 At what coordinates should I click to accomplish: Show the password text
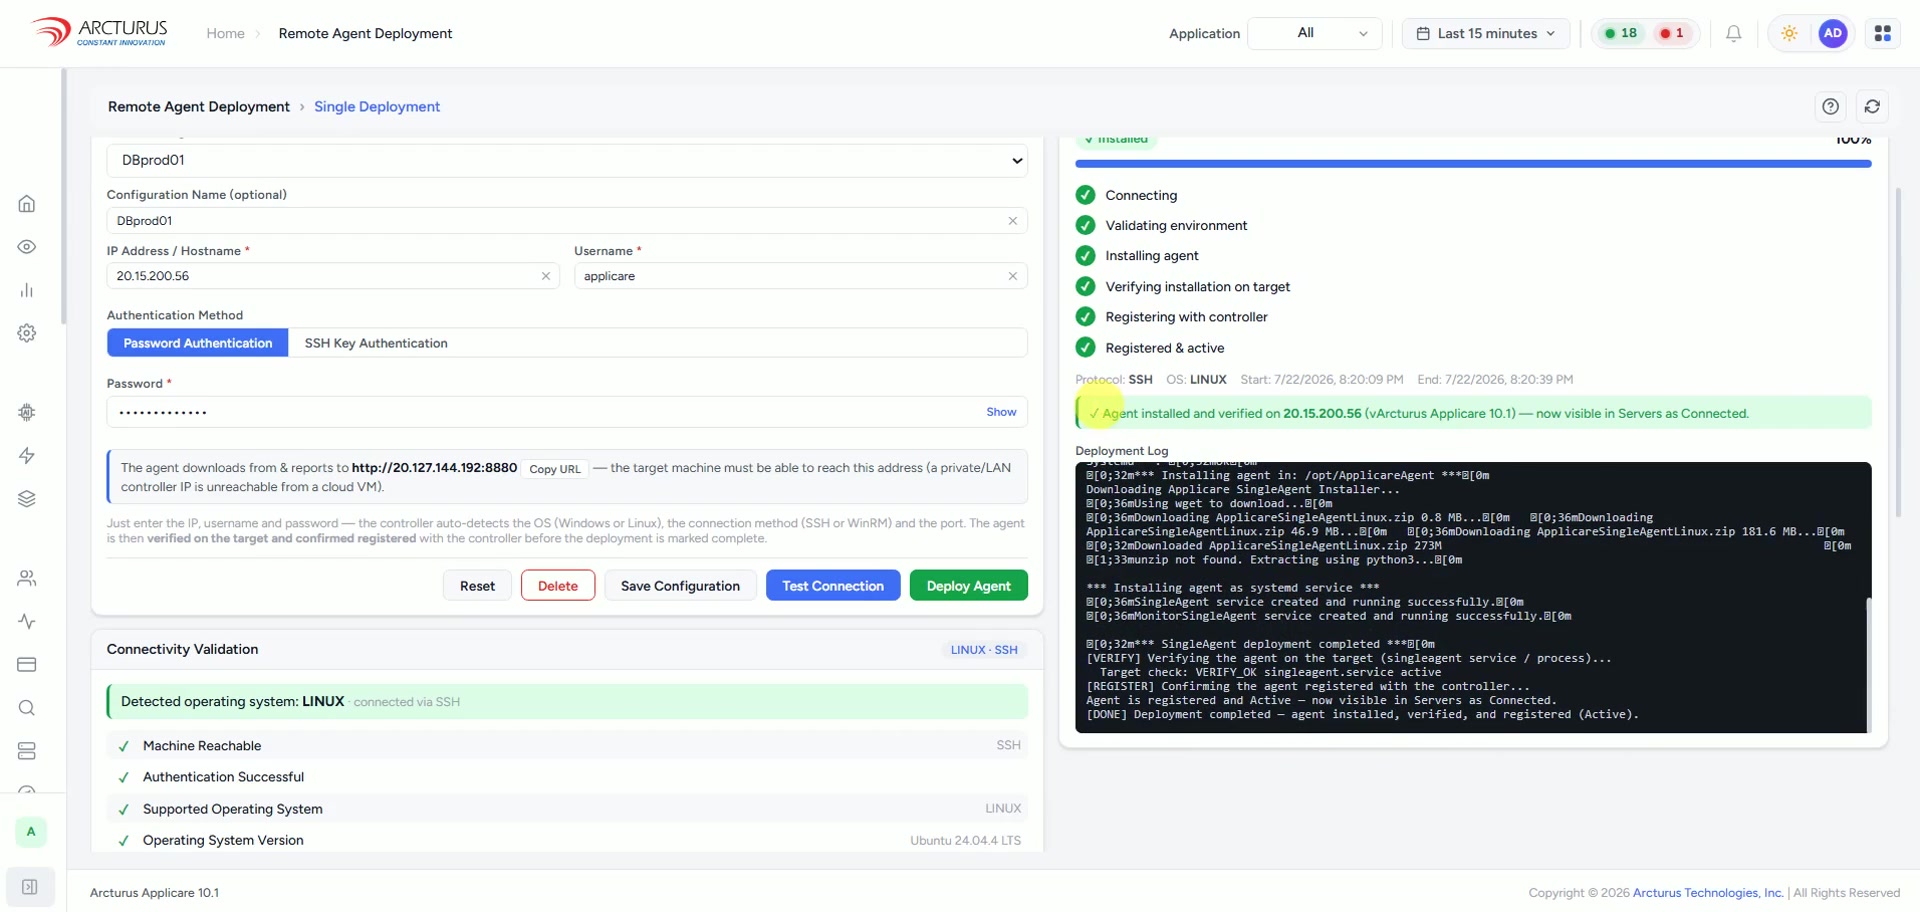[1001, 412]
